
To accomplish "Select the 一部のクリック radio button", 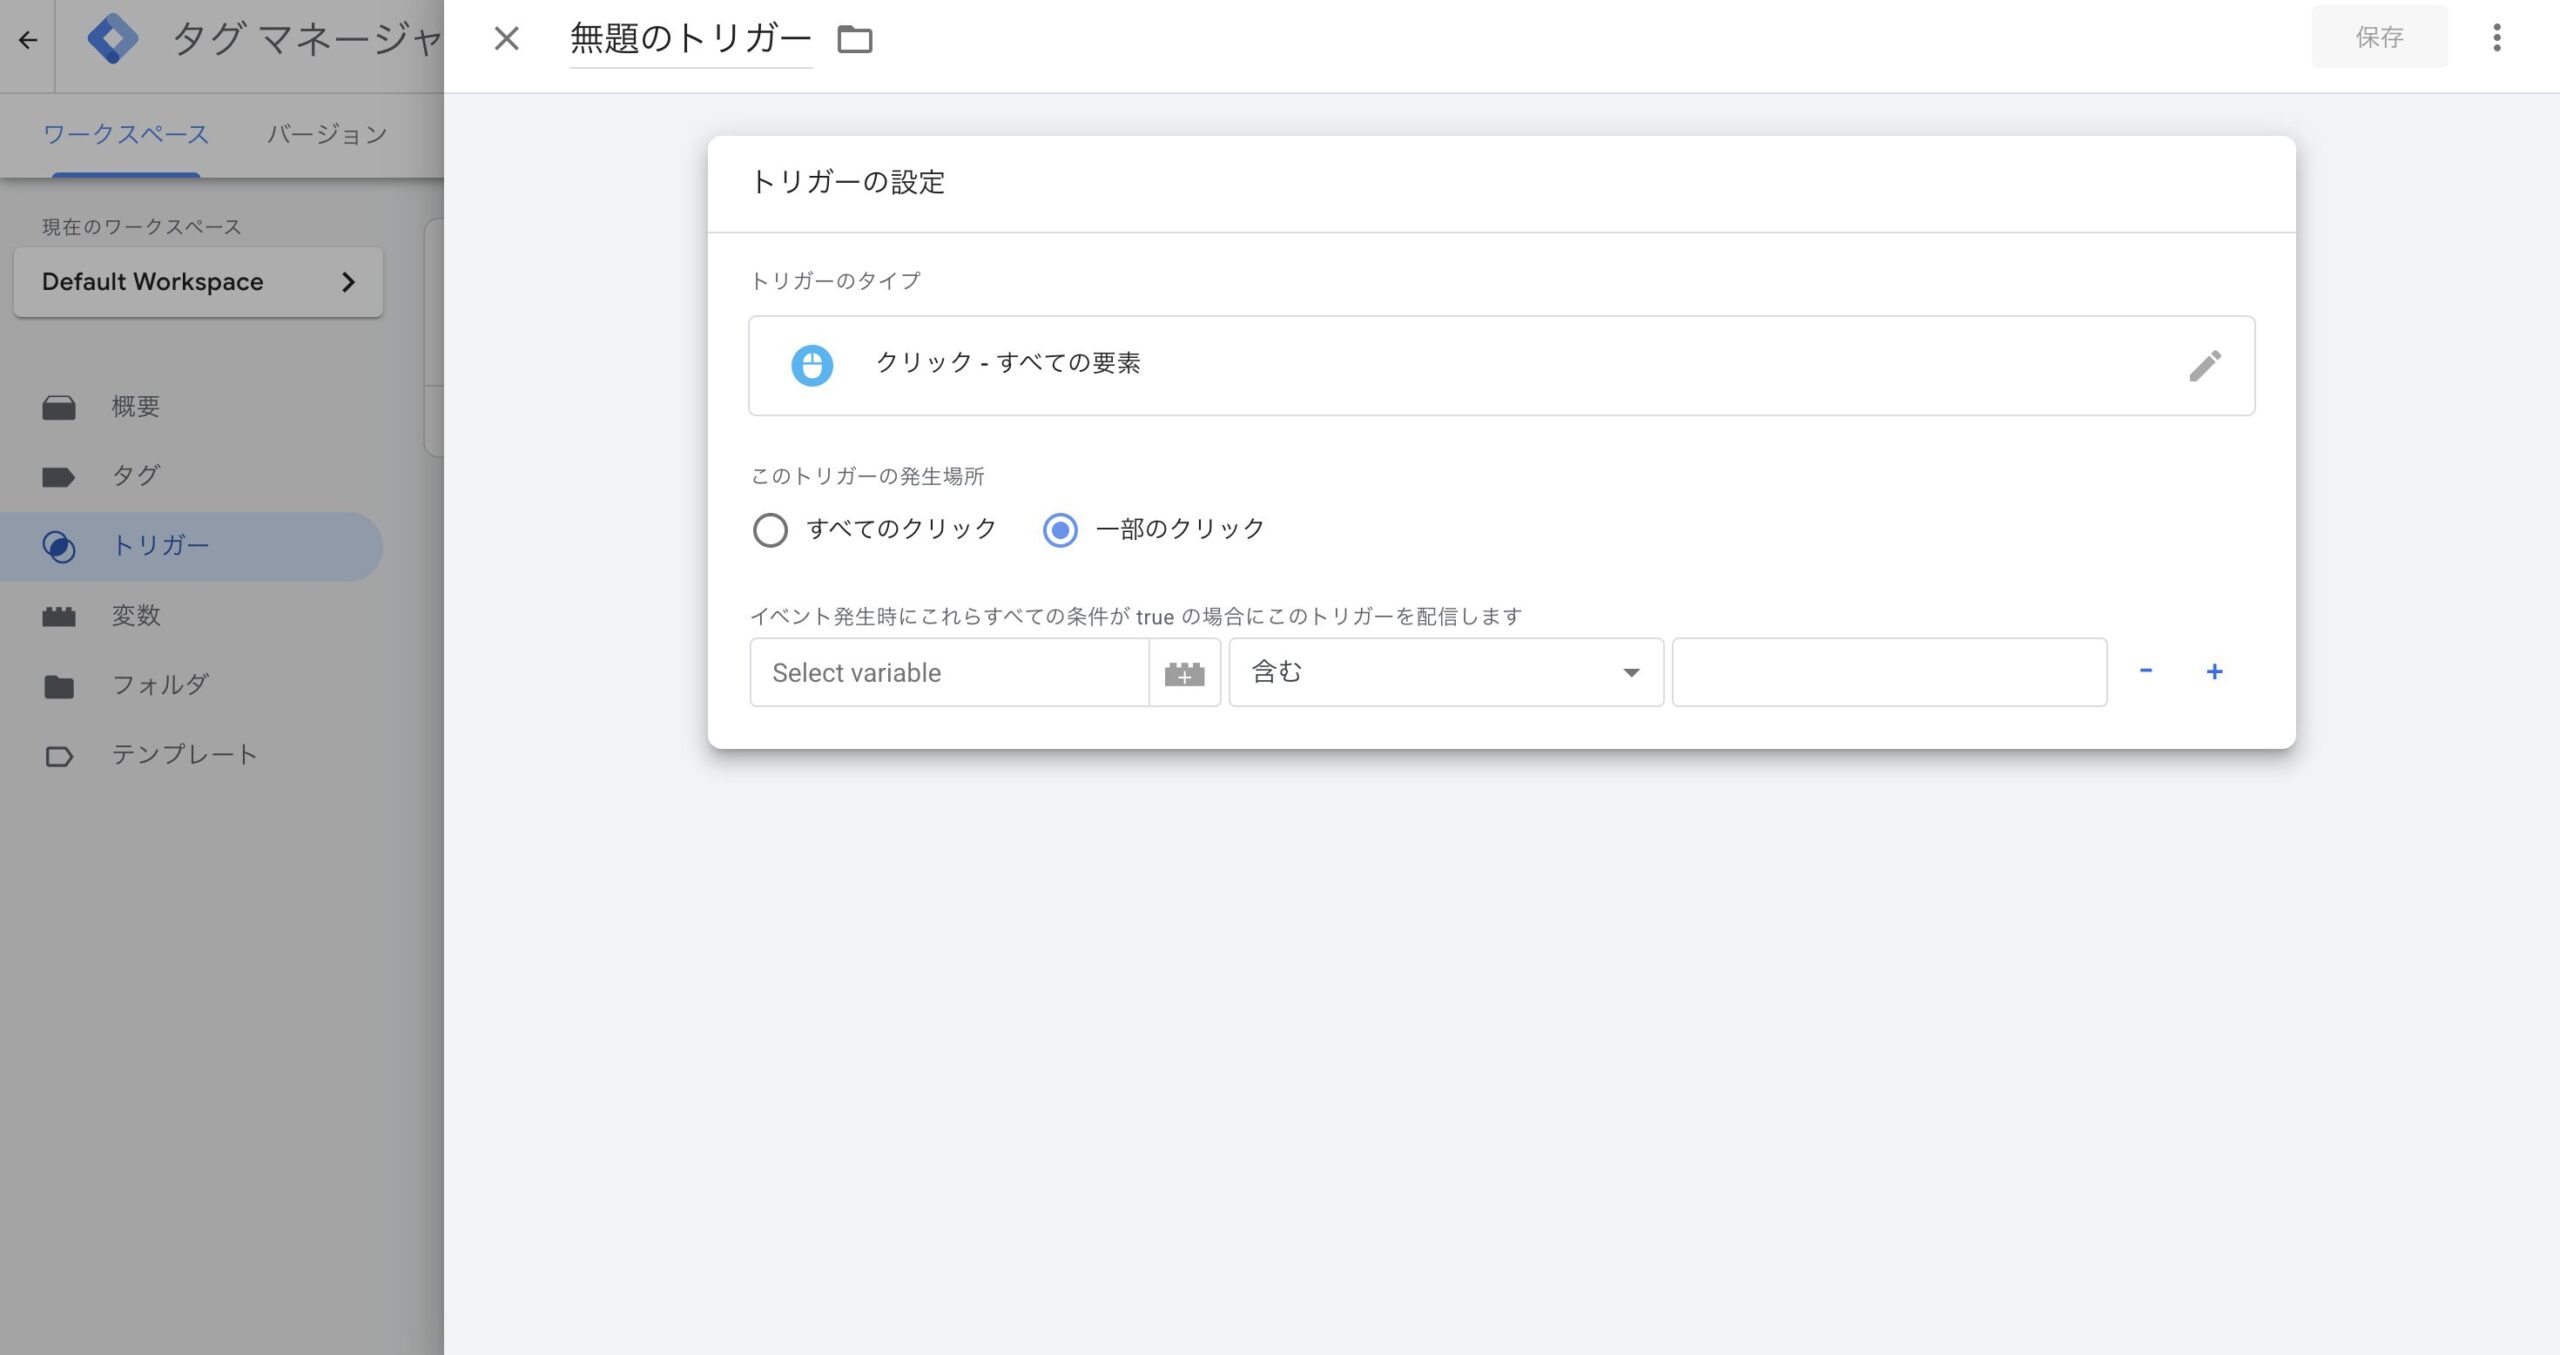I will coord(1060,530).
